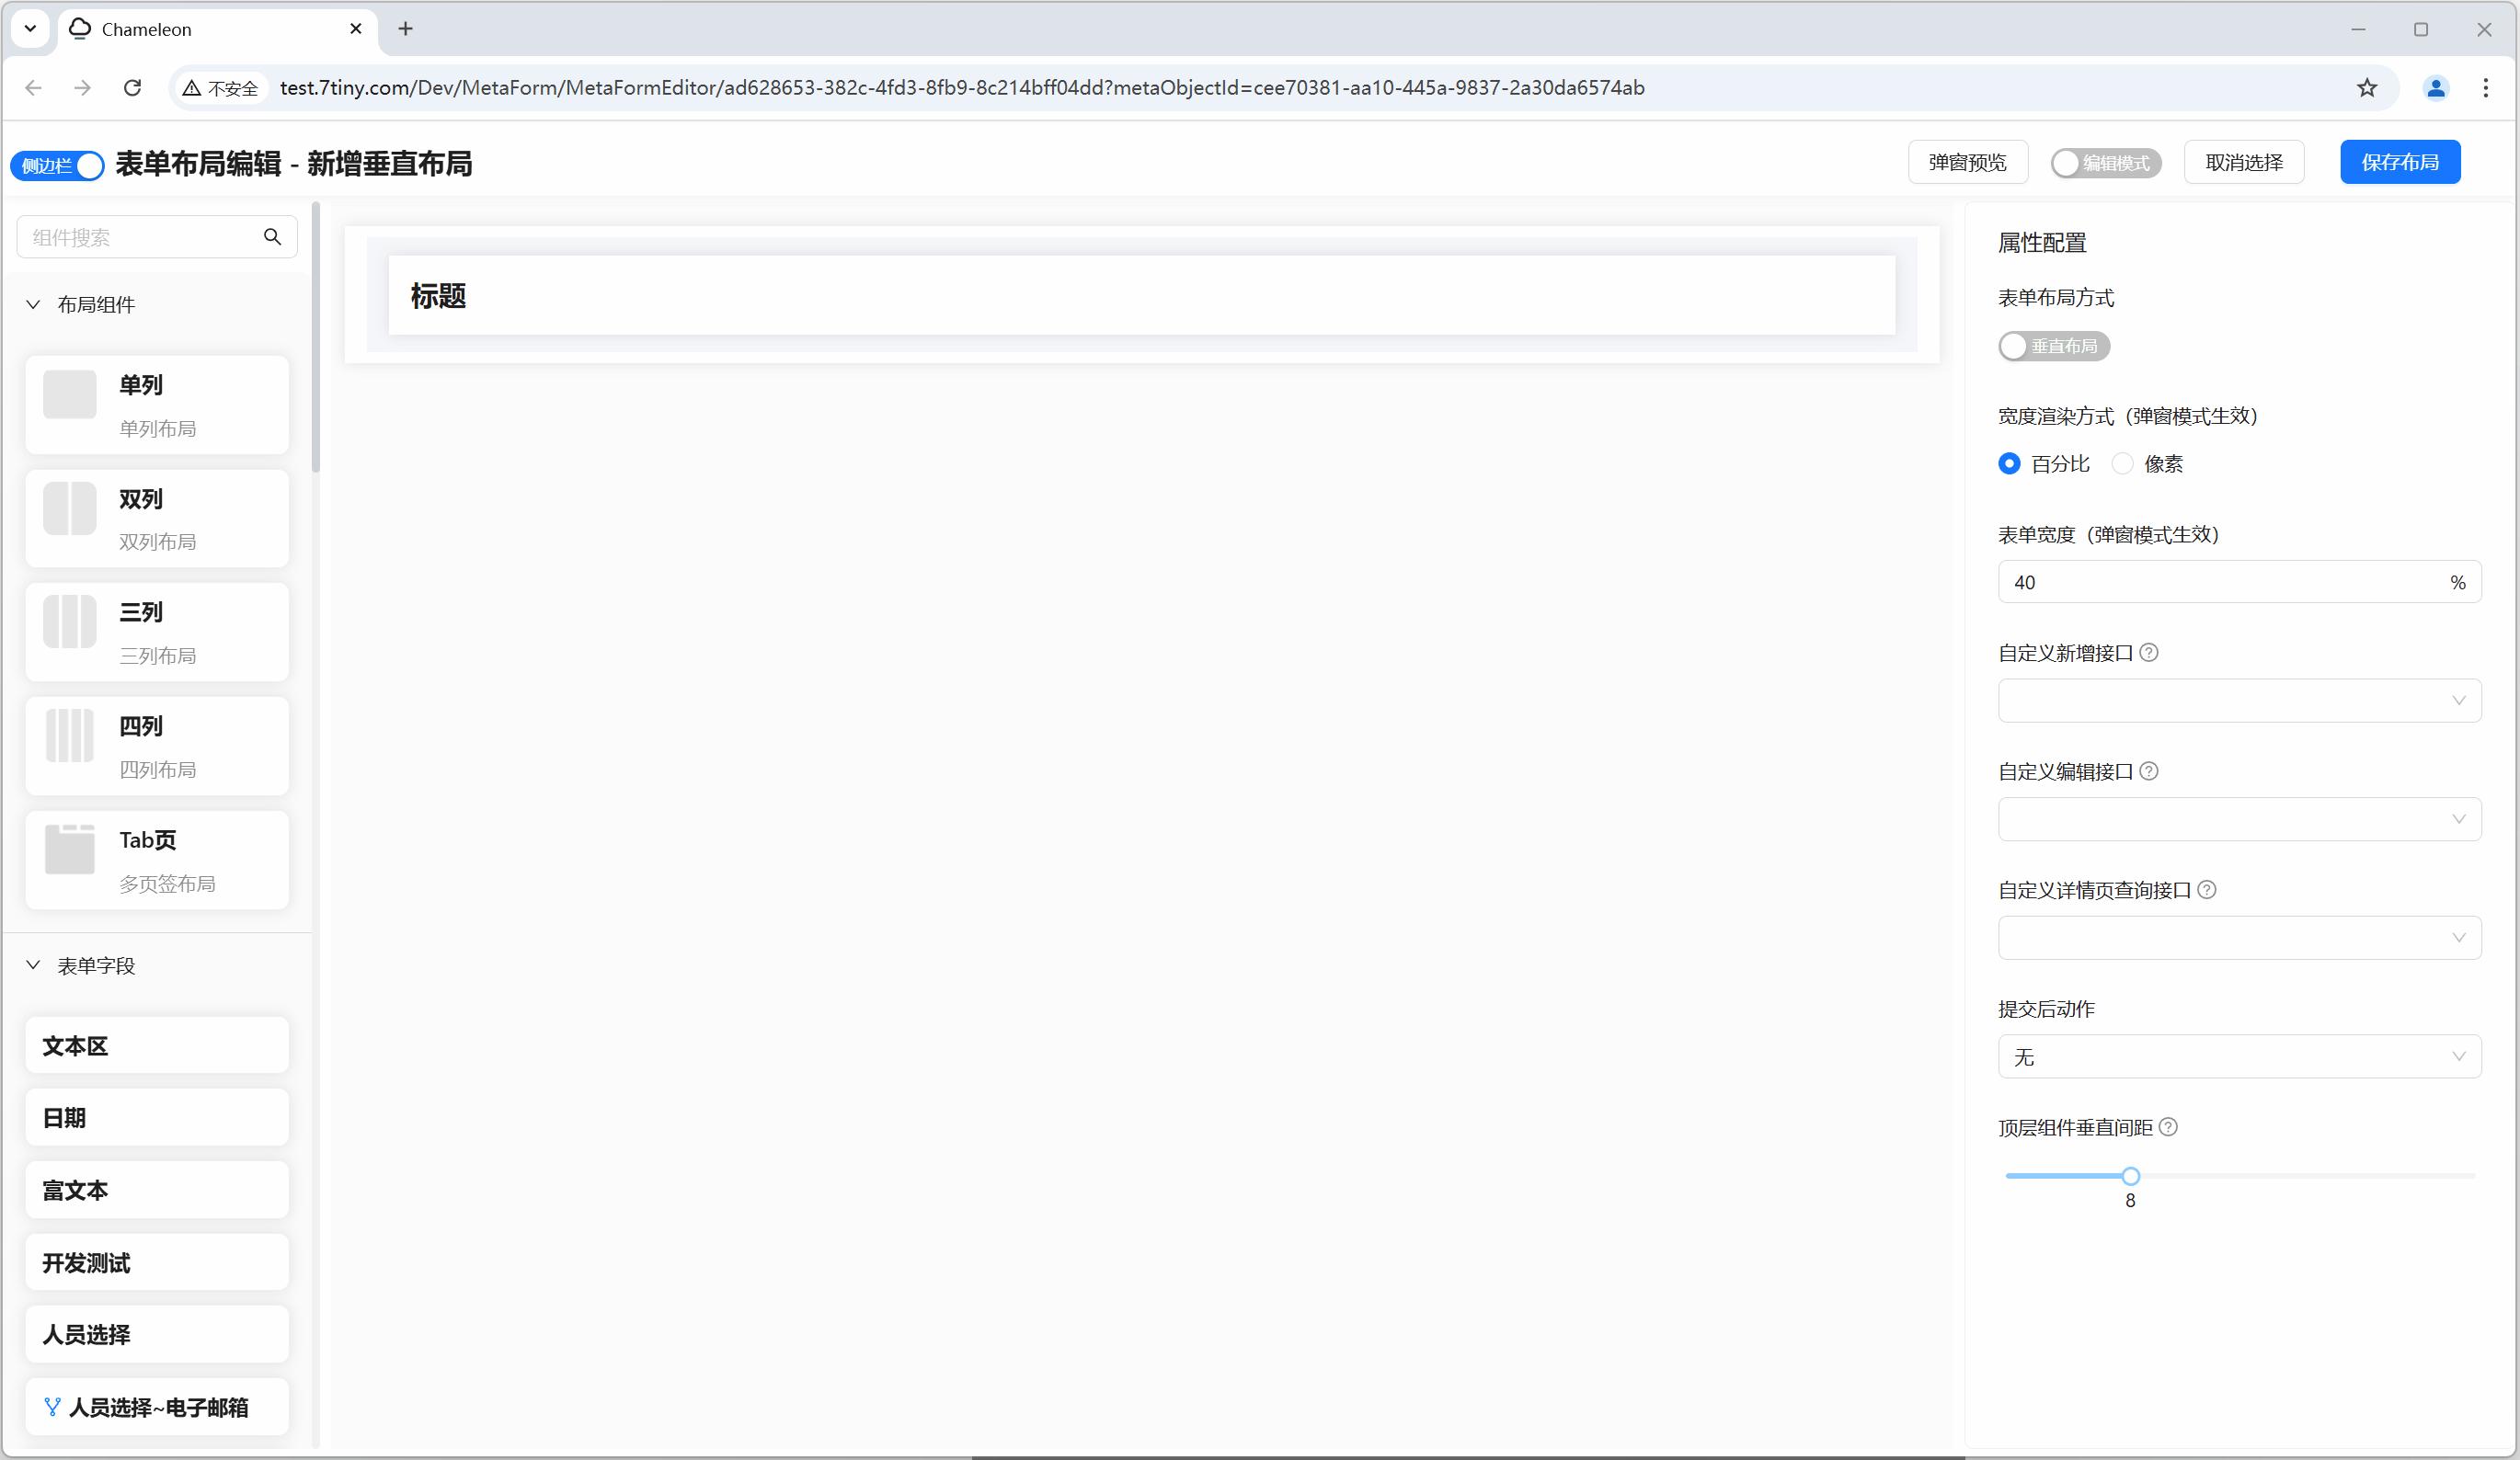Click help icon beside 自定义新增接口
Viewport: 2520px width, 1460px height.
2149,653
